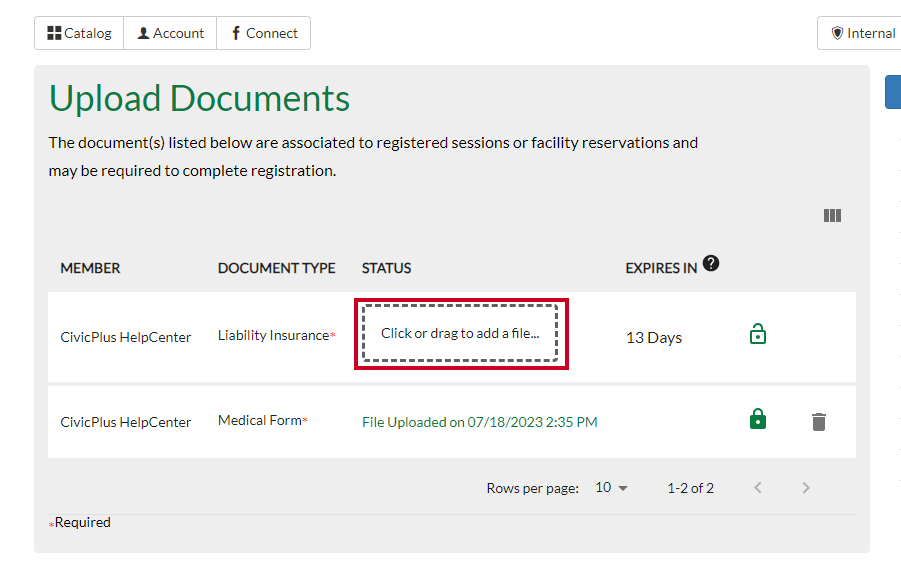Click the MEMBER column header
The width and height of the screenshot is (901, 564).
click(90, 268)
